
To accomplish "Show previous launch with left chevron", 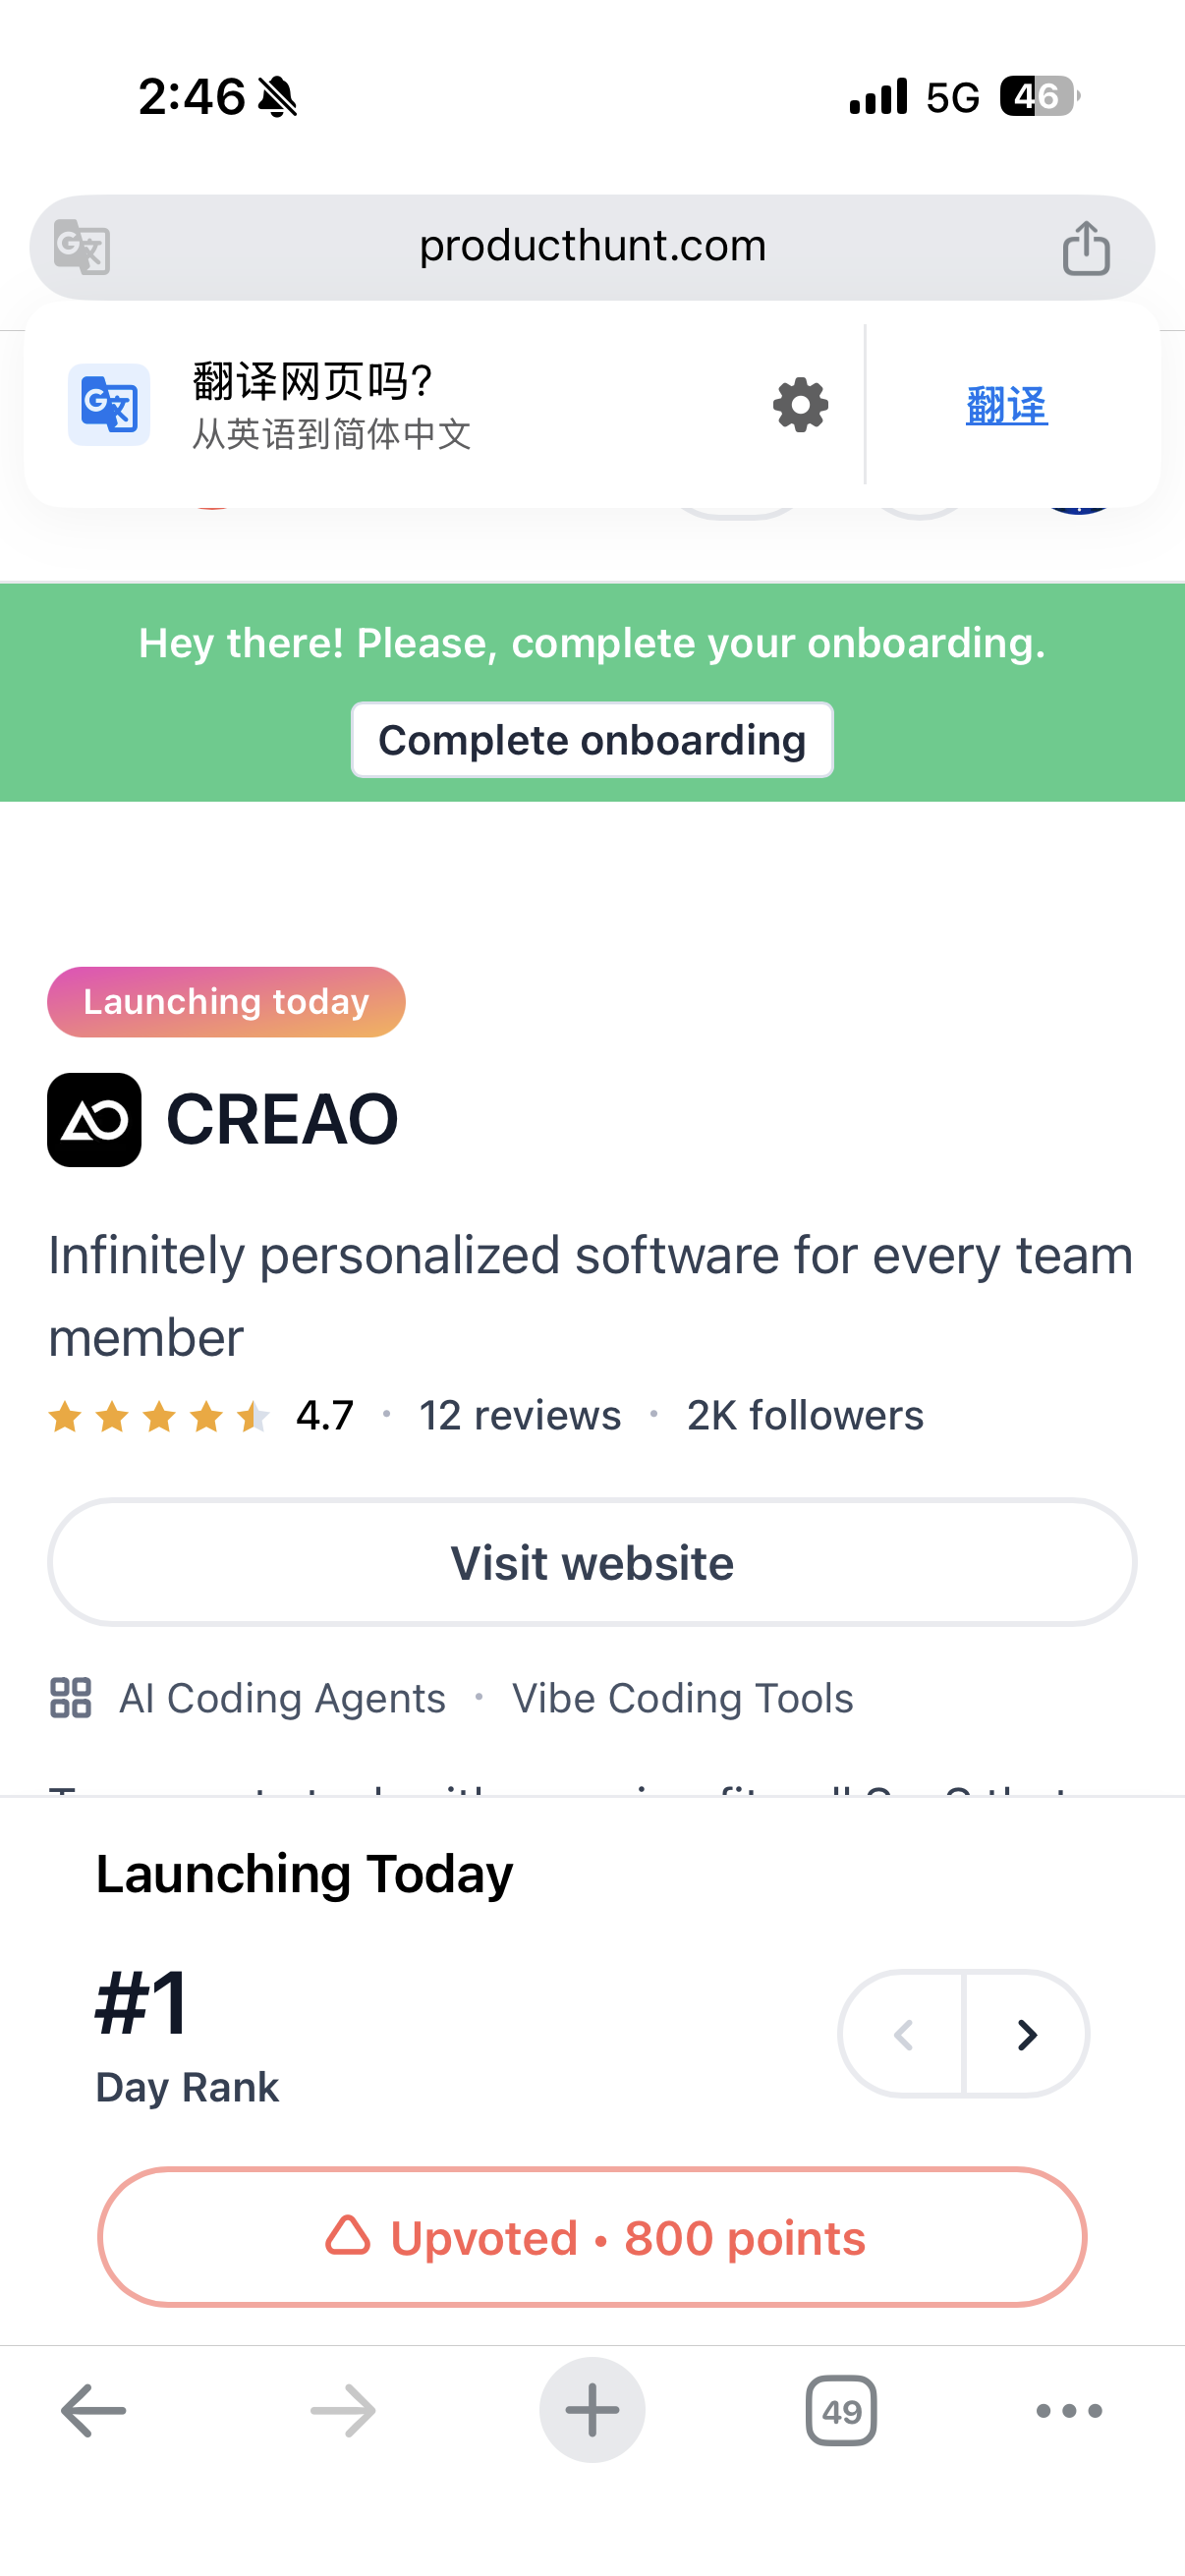I will 902,2034.
